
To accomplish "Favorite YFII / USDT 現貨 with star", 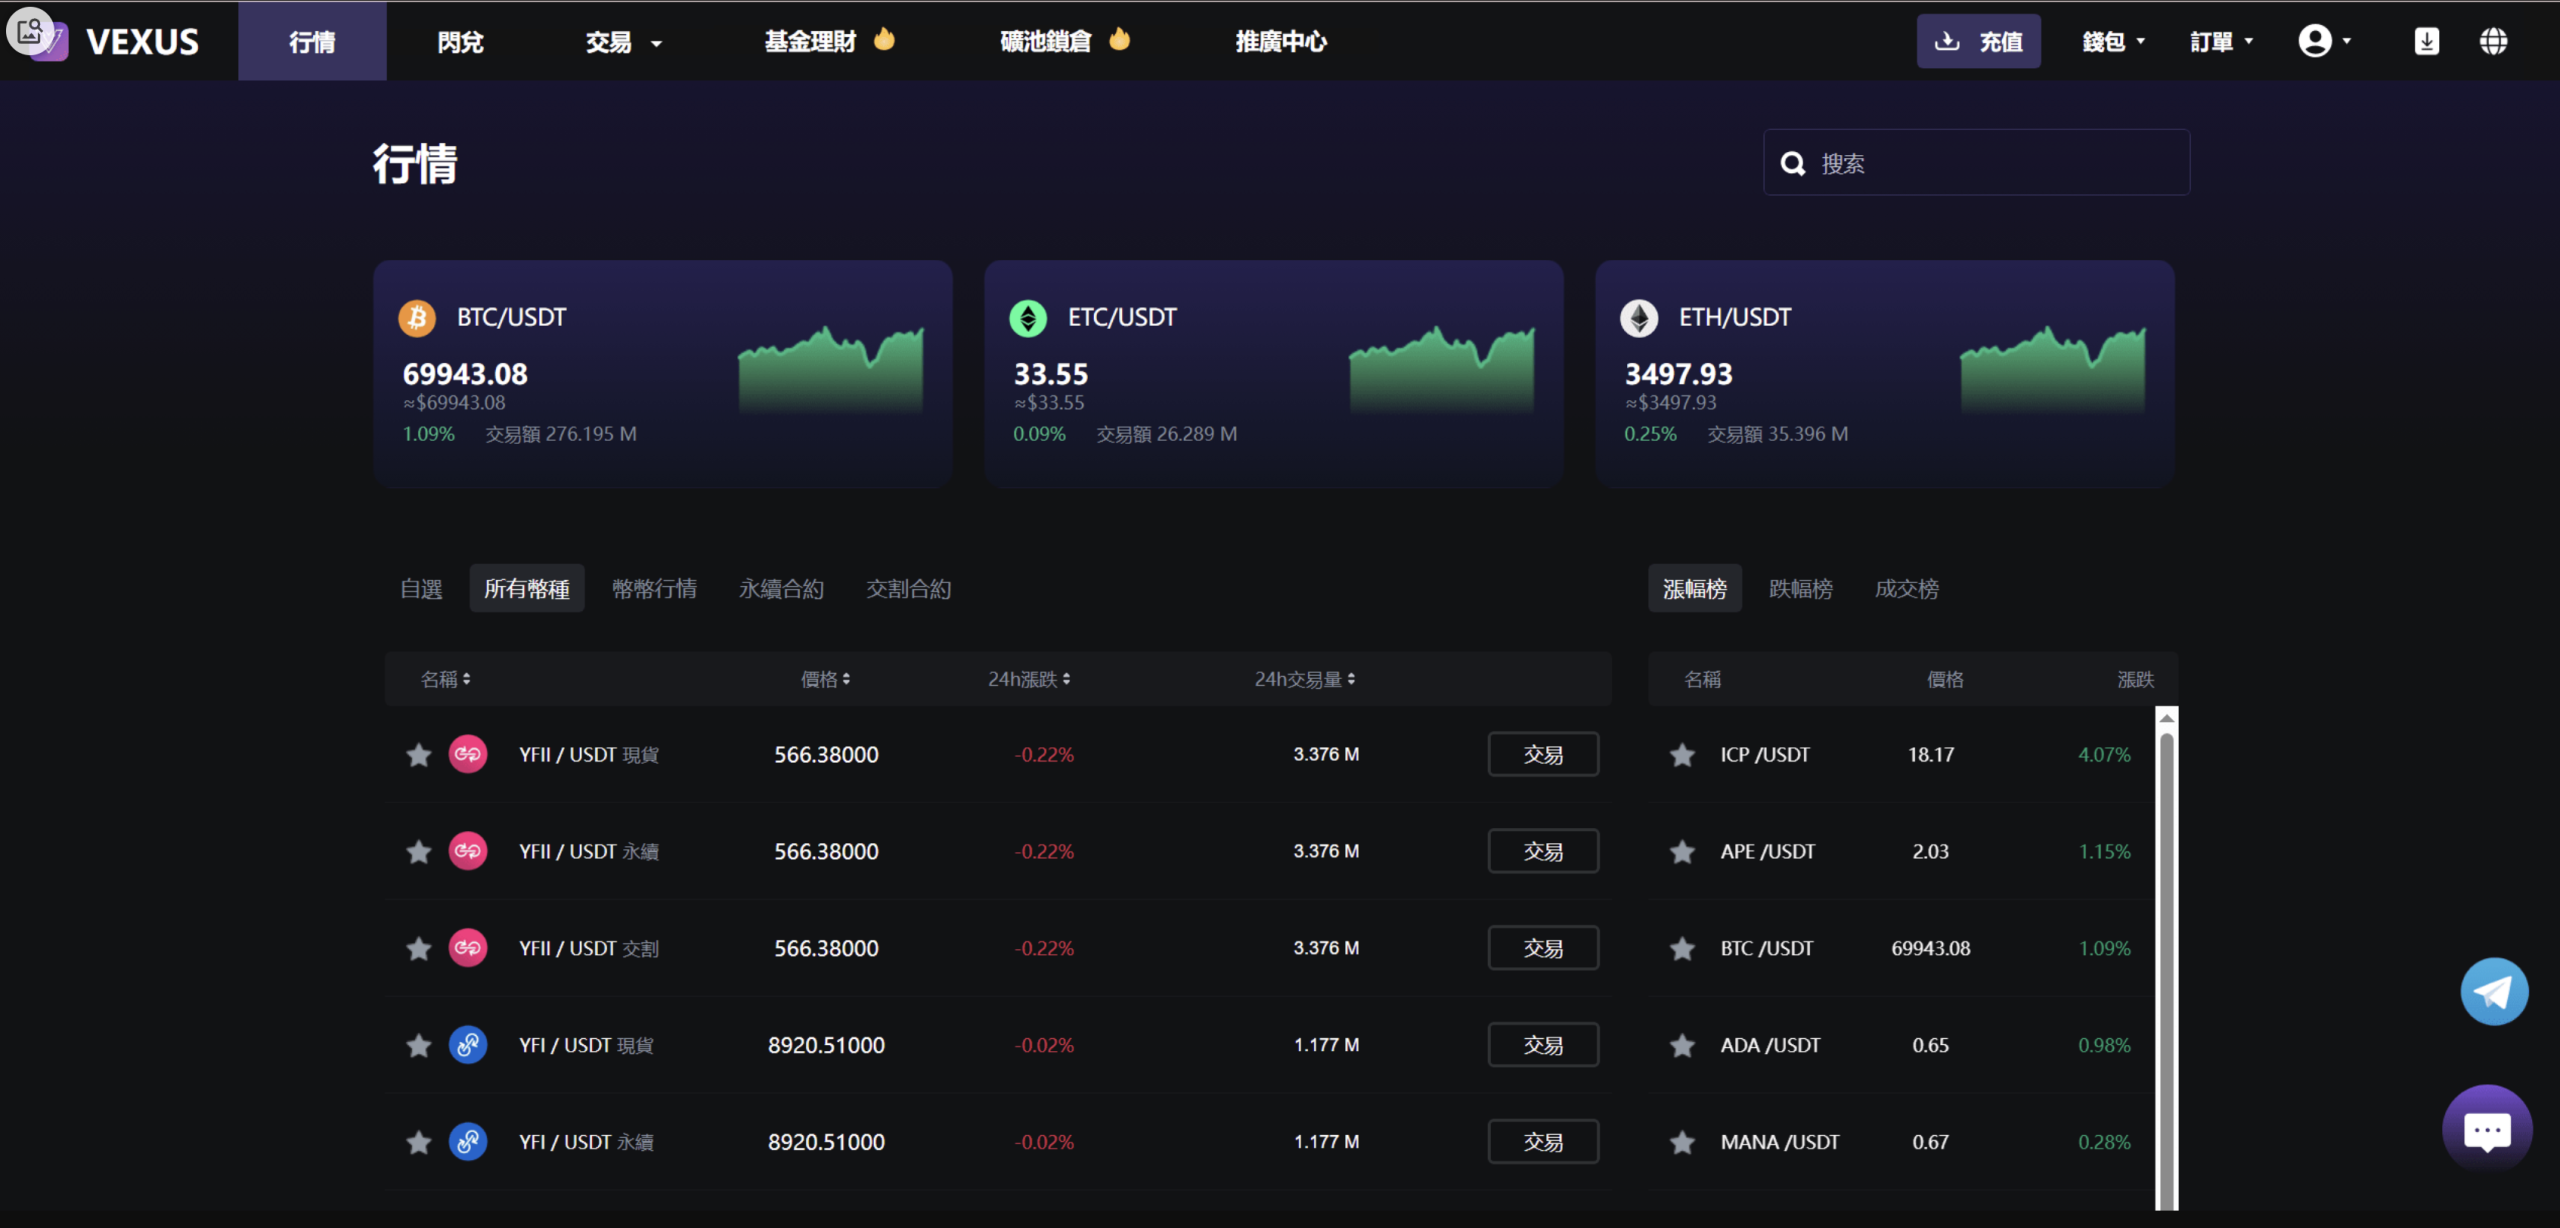I will click(x=418, y=755).
